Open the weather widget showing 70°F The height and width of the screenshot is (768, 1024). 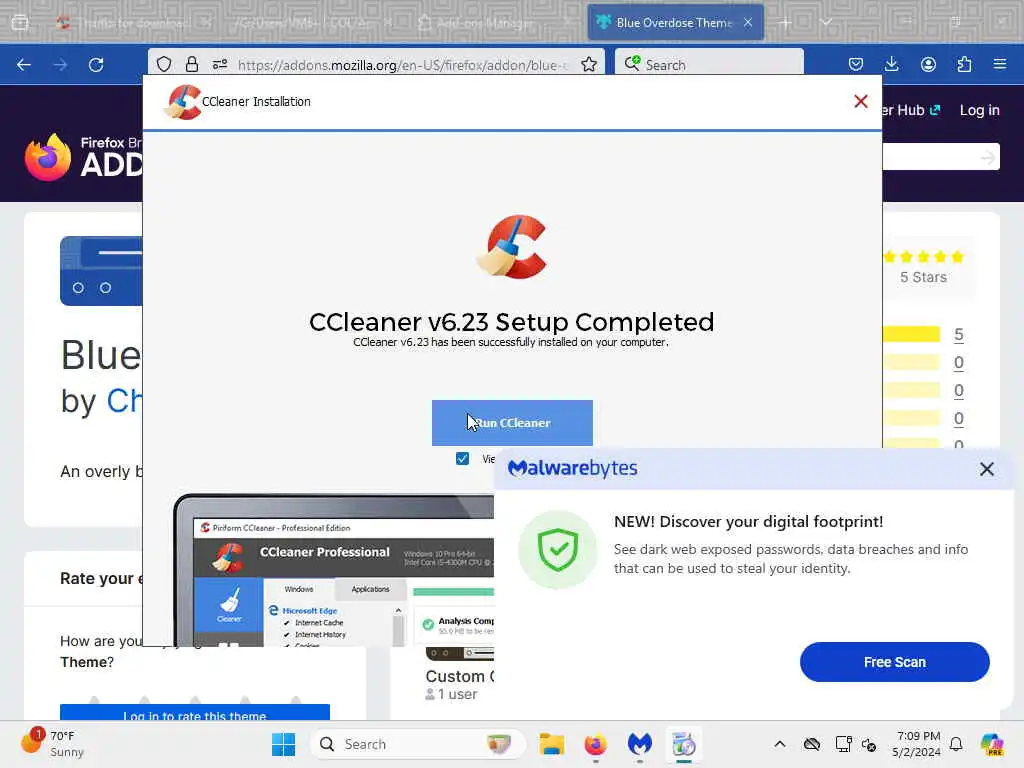(x=52, y=744)
